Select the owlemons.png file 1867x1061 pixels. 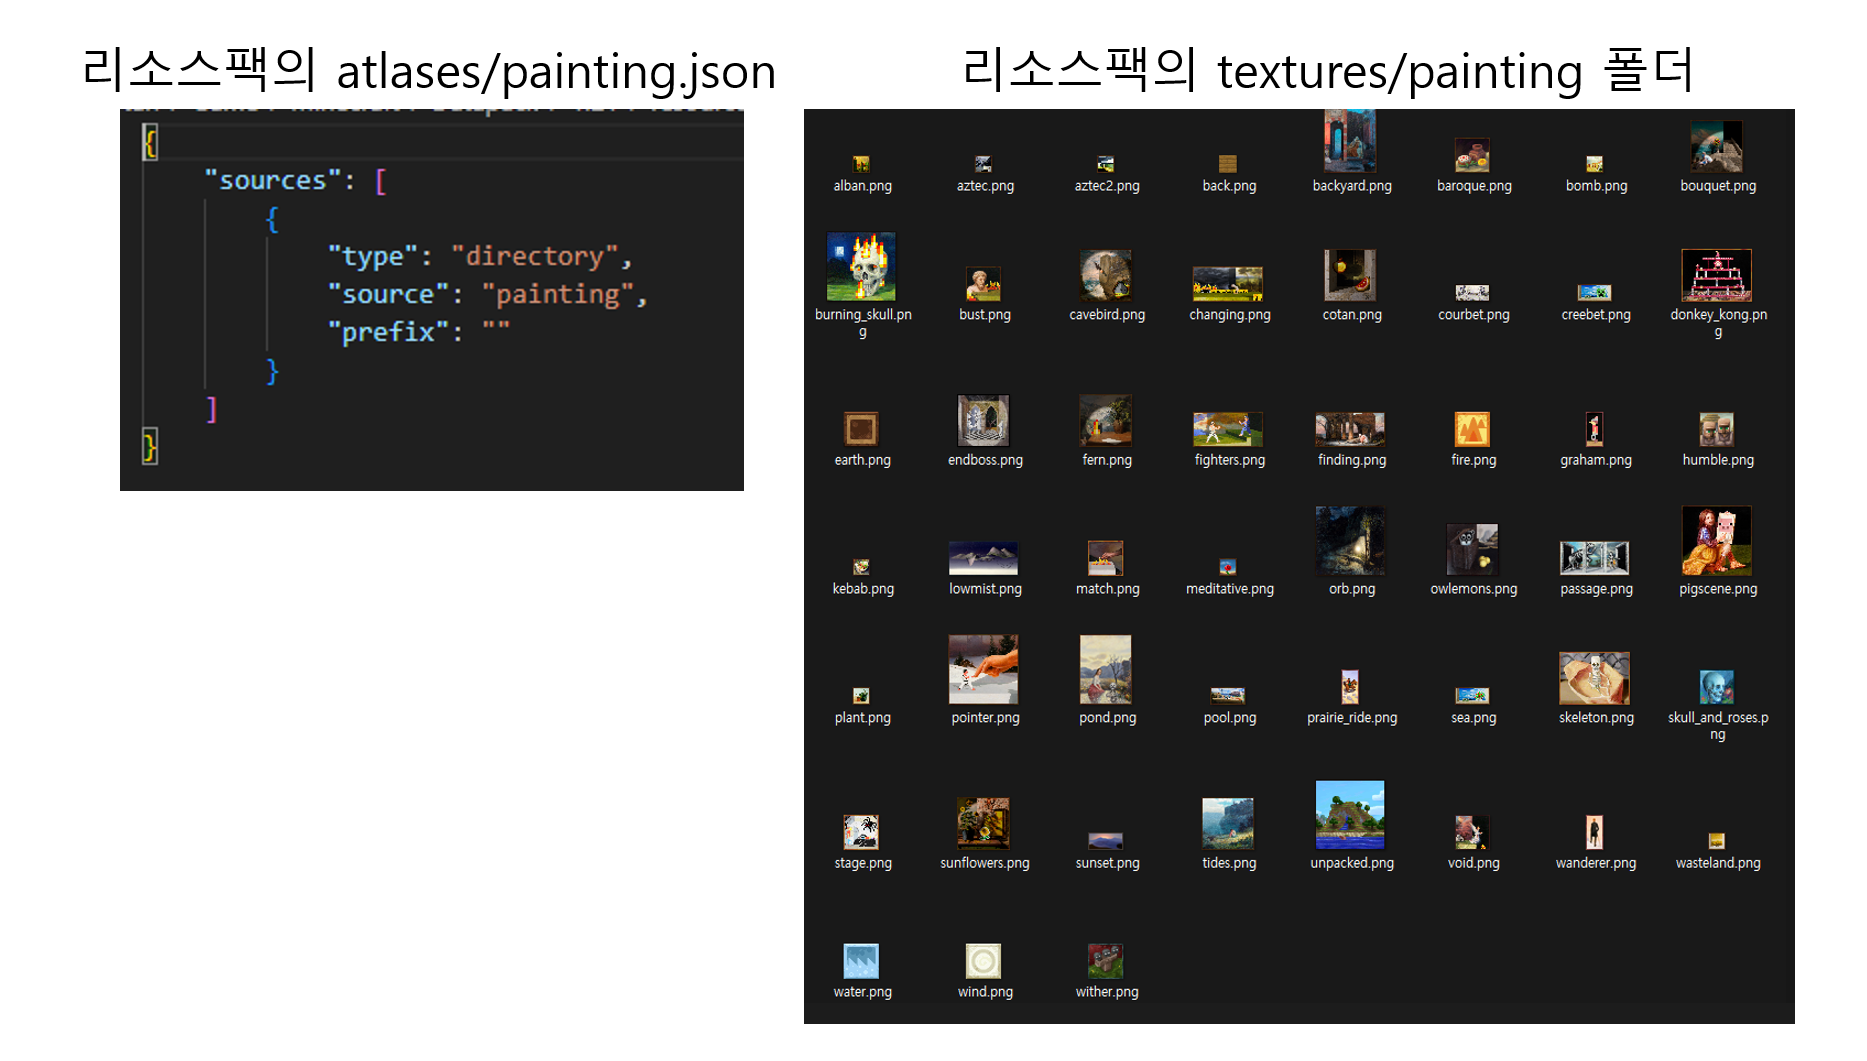pyautogui.click(x=1472, y=549)
